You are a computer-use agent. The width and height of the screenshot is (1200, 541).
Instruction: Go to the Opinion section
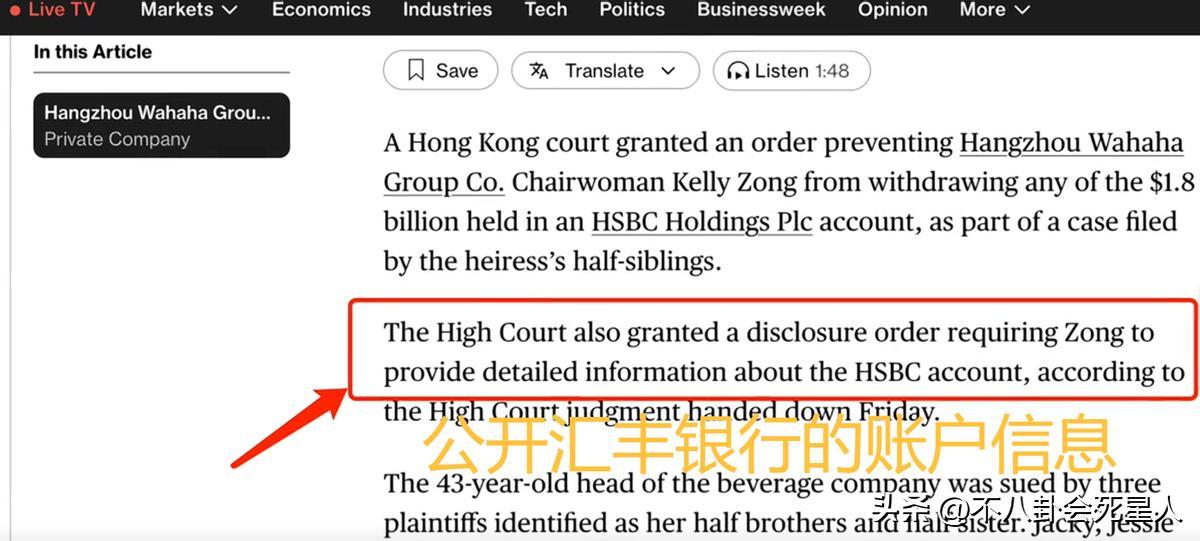coord(892,10)
